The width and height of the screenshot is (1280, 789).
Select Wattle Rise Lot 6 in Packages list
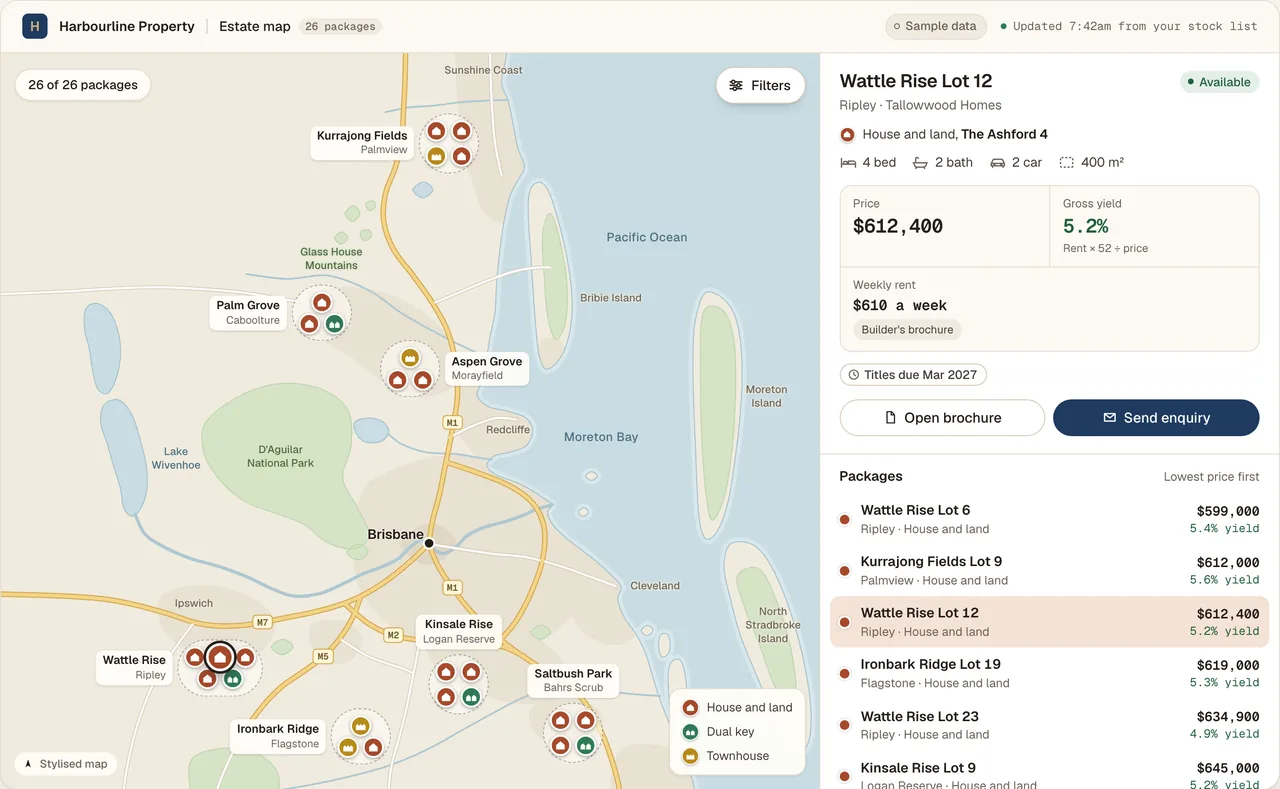(1050, 520)
